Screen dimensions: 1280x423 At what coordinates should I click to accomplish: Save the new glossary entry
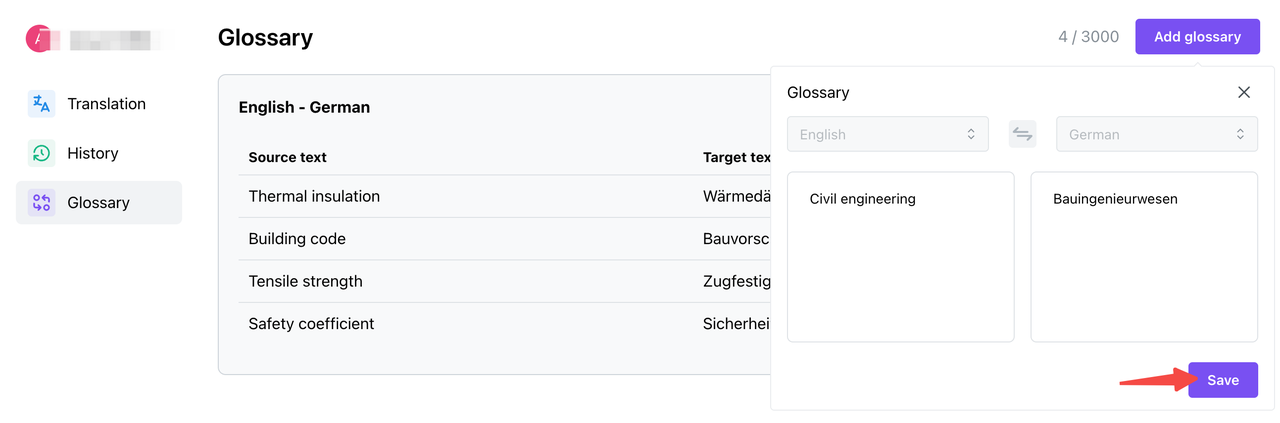point(1223,380)
